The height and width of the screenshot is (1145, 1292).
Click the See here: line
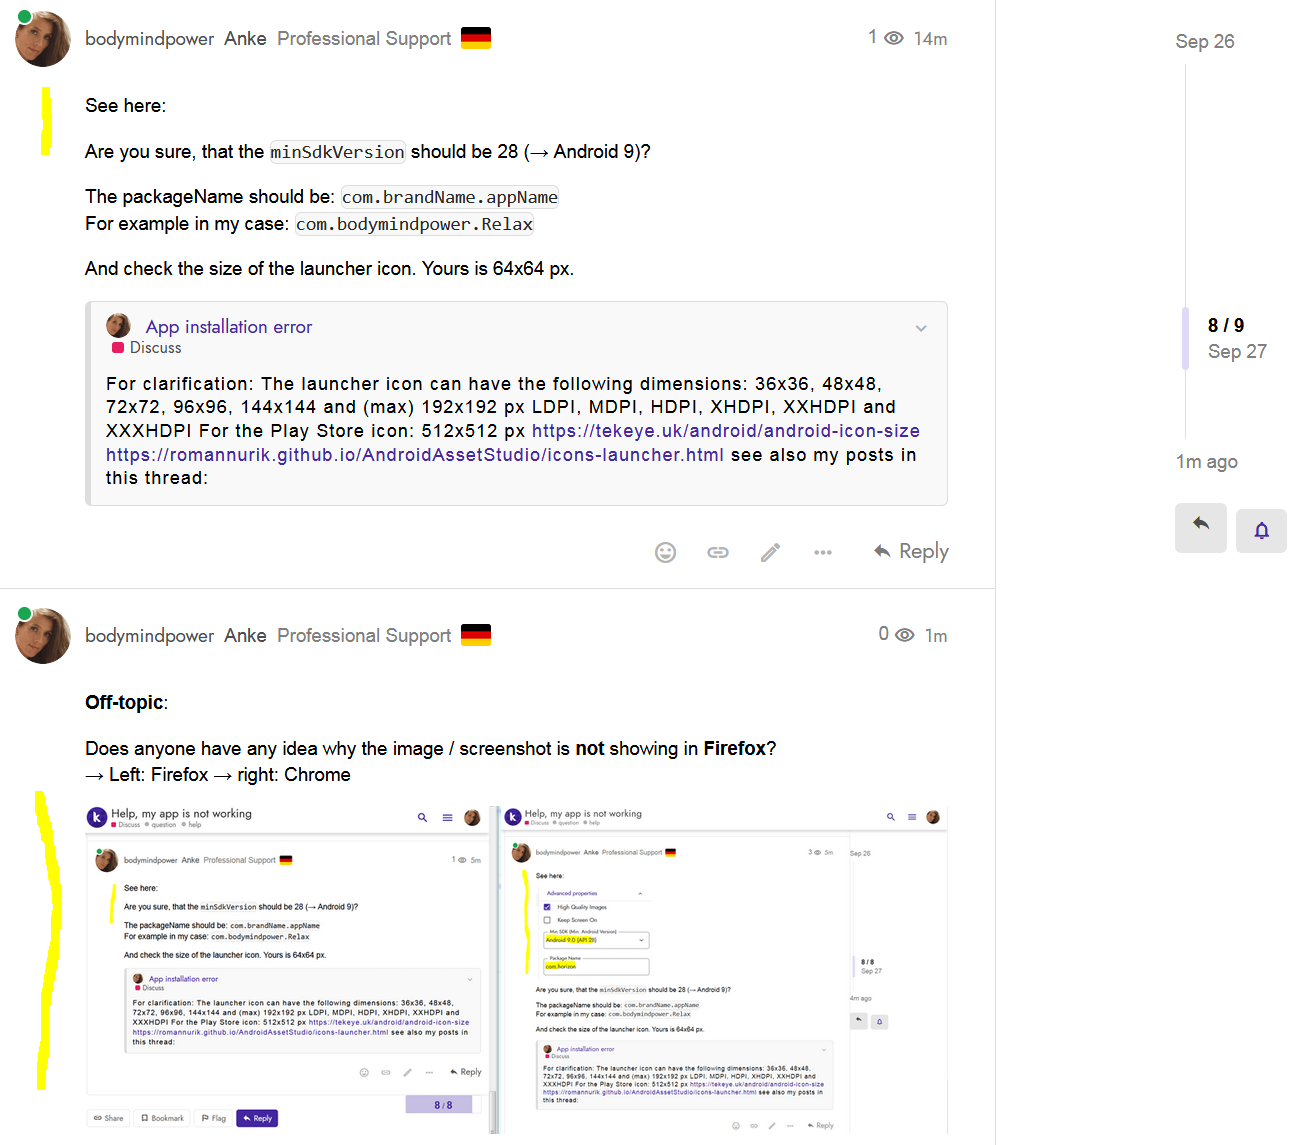[x=126, y=106]
